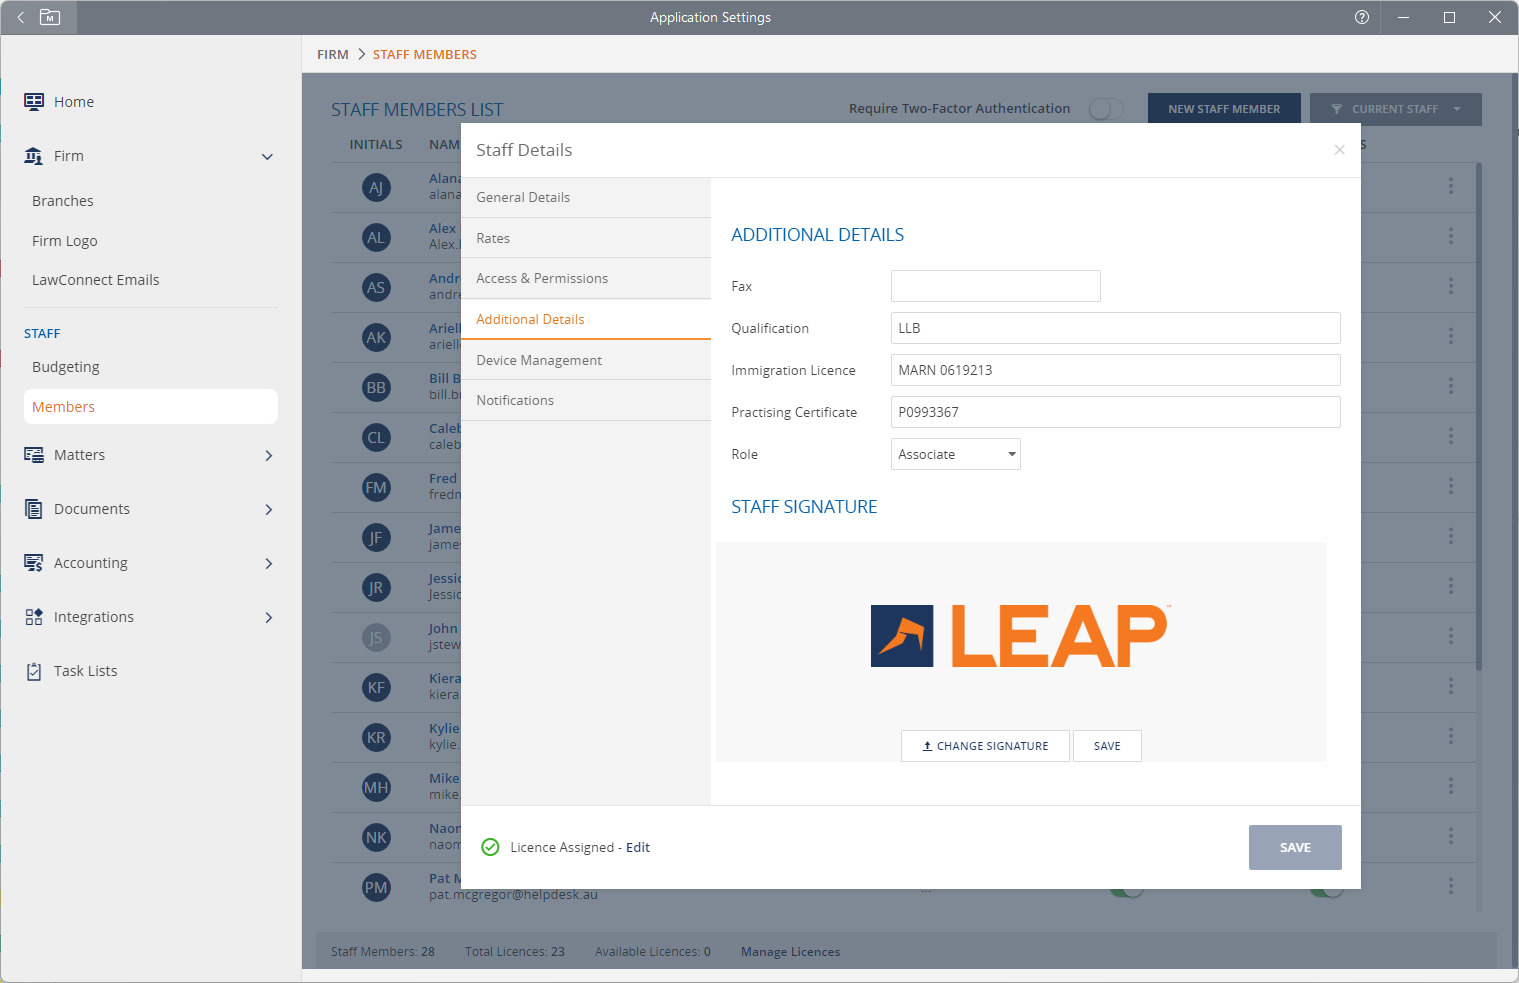Open the Access & Permissions tab
Viewport: 1519px width, 983px height.
[x=586, y=279]
